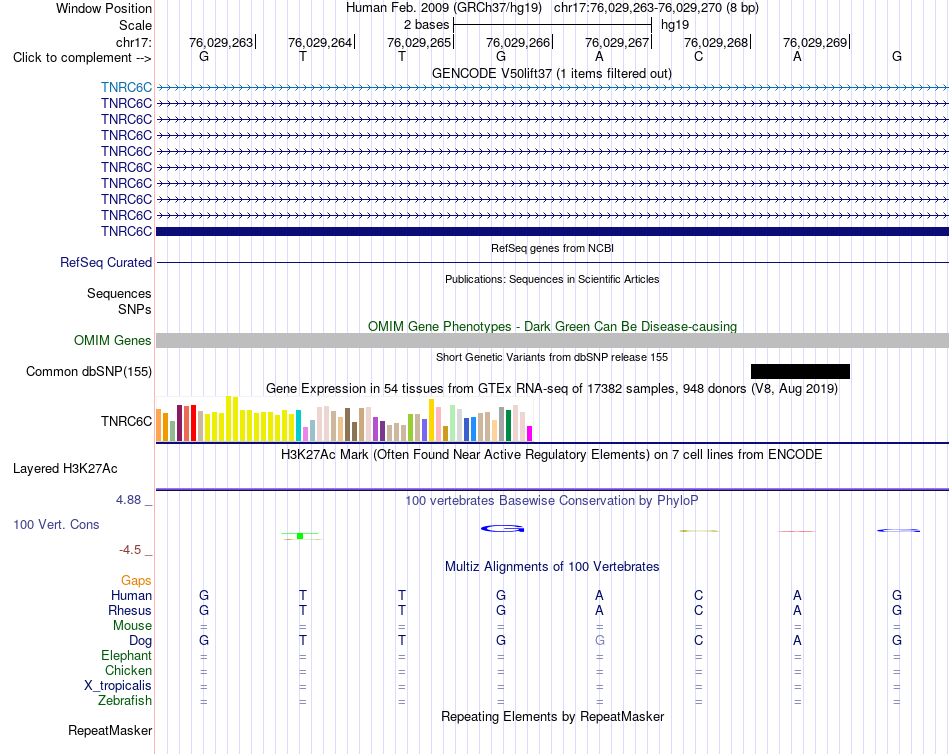Click 'Publications: Sequences in Scientific Articles' title

[552, 279]
